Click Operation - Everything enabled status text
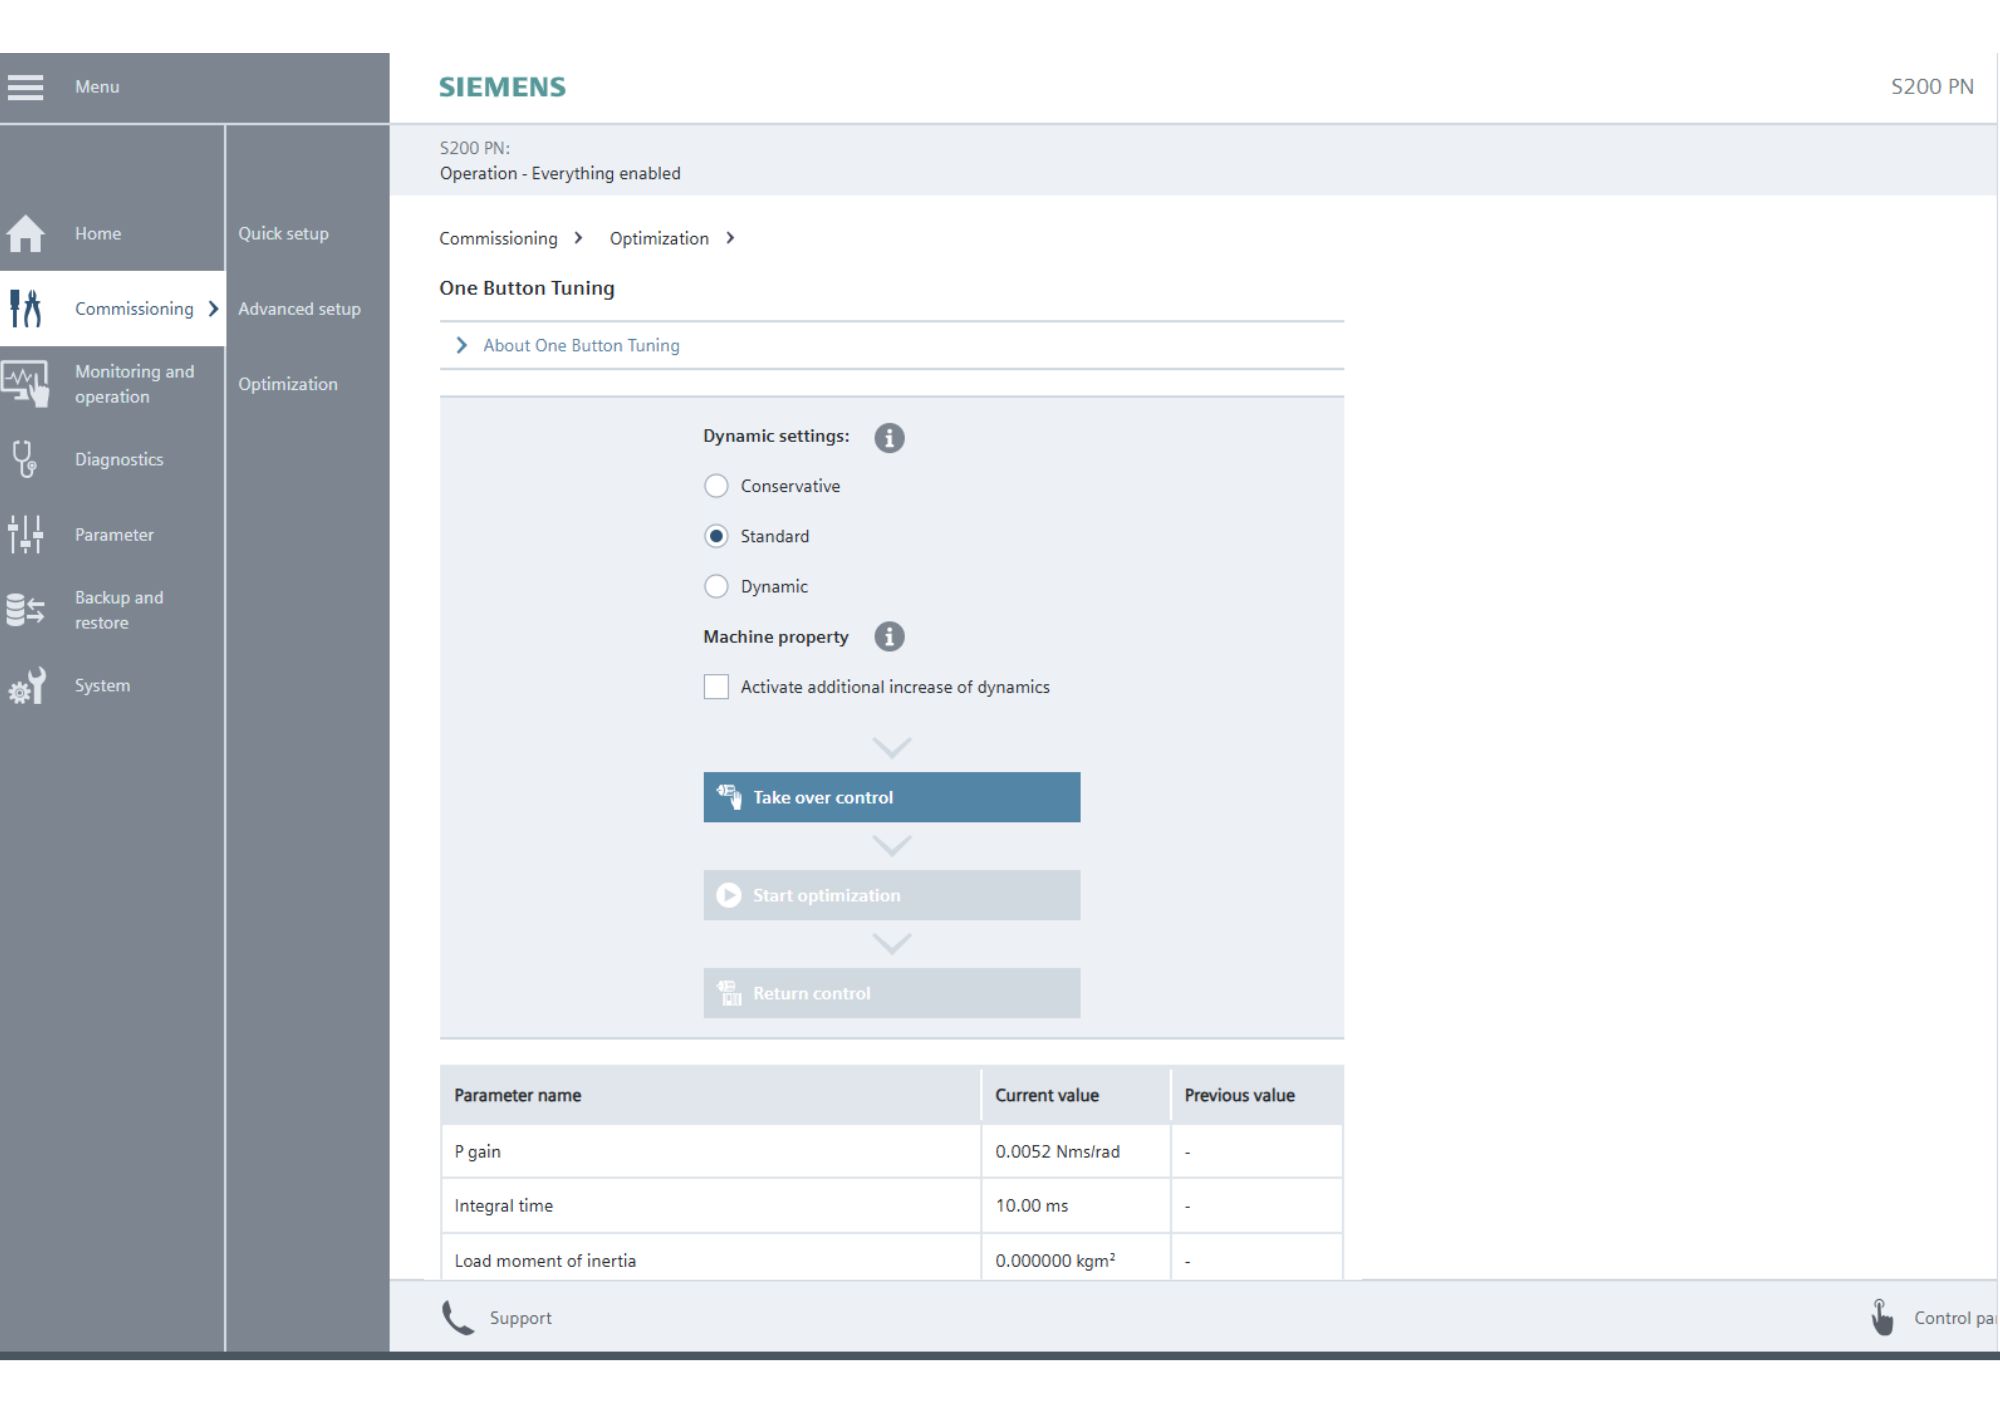The image size is (2000, 1414). coord(560,173)
